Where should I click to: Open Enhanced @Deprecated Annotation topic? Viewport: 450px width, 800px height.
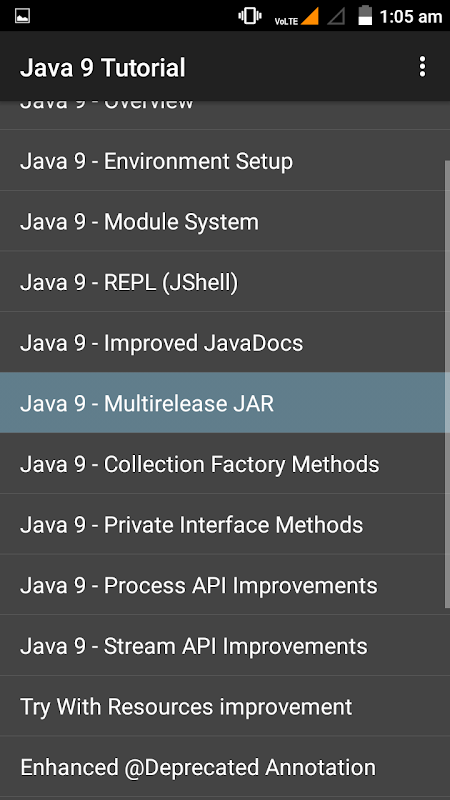[225, 767]
